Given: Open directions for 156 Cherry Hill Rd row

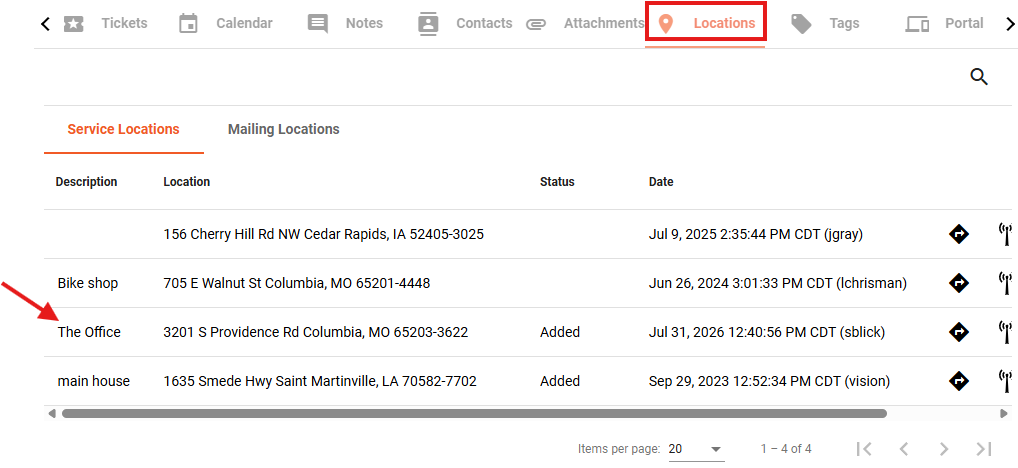Looking at the screenshot, I should click(958, 234).
